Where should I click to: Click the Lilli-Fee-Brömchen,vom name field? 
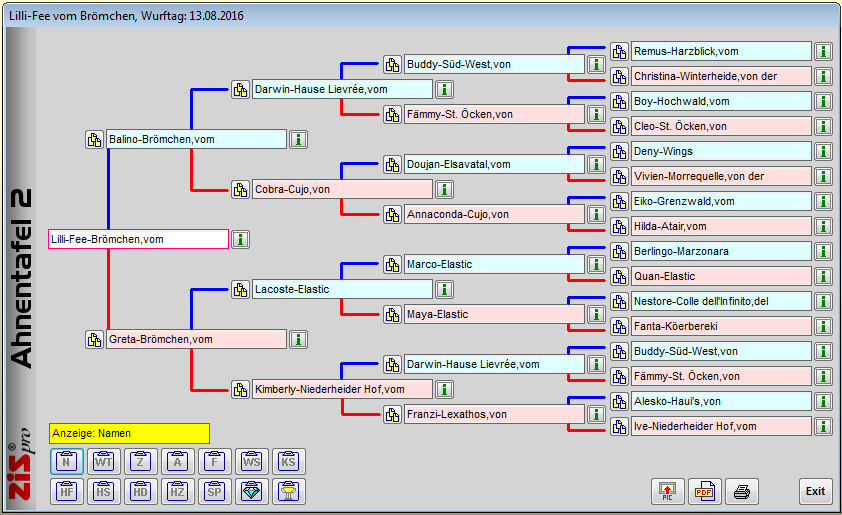point(138,239)
